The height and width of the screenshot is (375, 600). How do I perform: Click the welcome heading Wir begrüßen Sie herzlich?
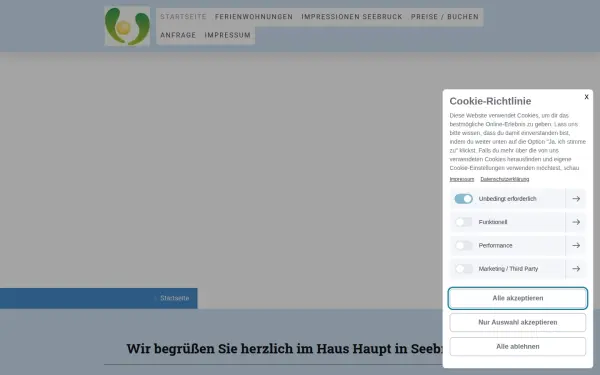tap(285, 348)
